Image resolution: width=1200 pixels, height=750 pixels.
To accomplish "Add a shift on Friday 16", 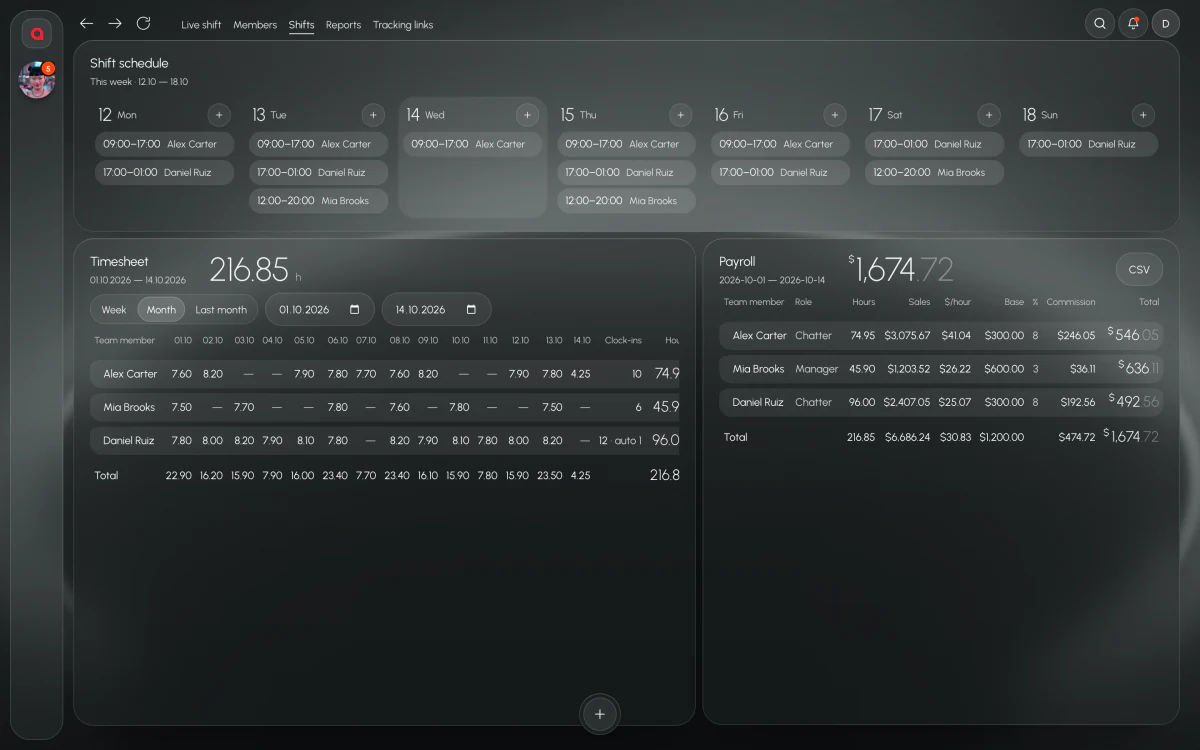I will tap(835, 115).
